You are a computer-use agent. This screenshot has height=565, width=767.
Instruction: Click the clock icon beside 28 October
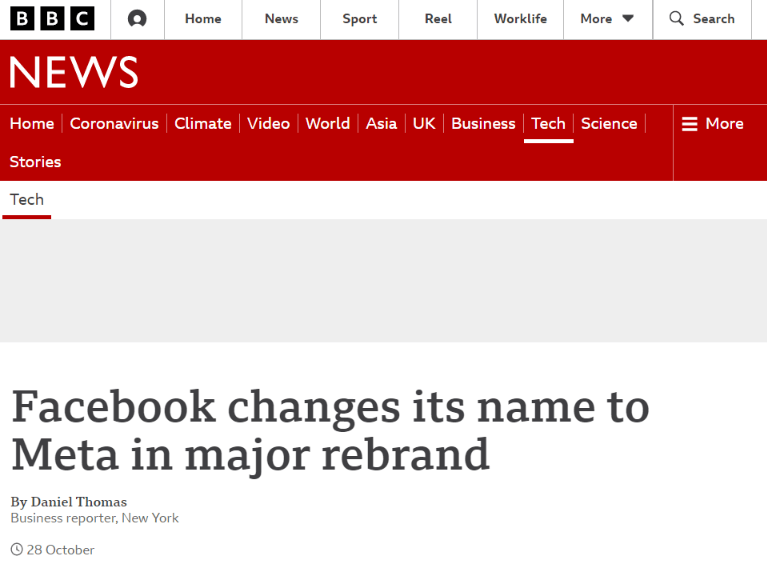[x=17, y=549]
